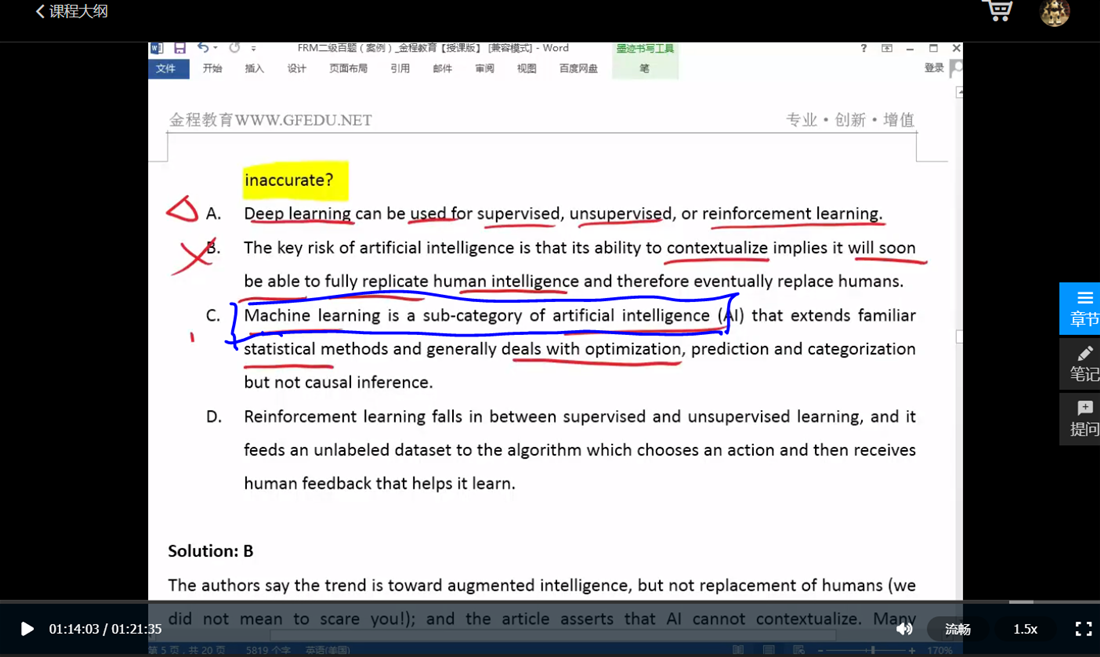Image resolution: width=1100 pixels, height=657 pixels.
Task: Minimize the Word window
Action: pyautogui.click(x=910, y=48)
